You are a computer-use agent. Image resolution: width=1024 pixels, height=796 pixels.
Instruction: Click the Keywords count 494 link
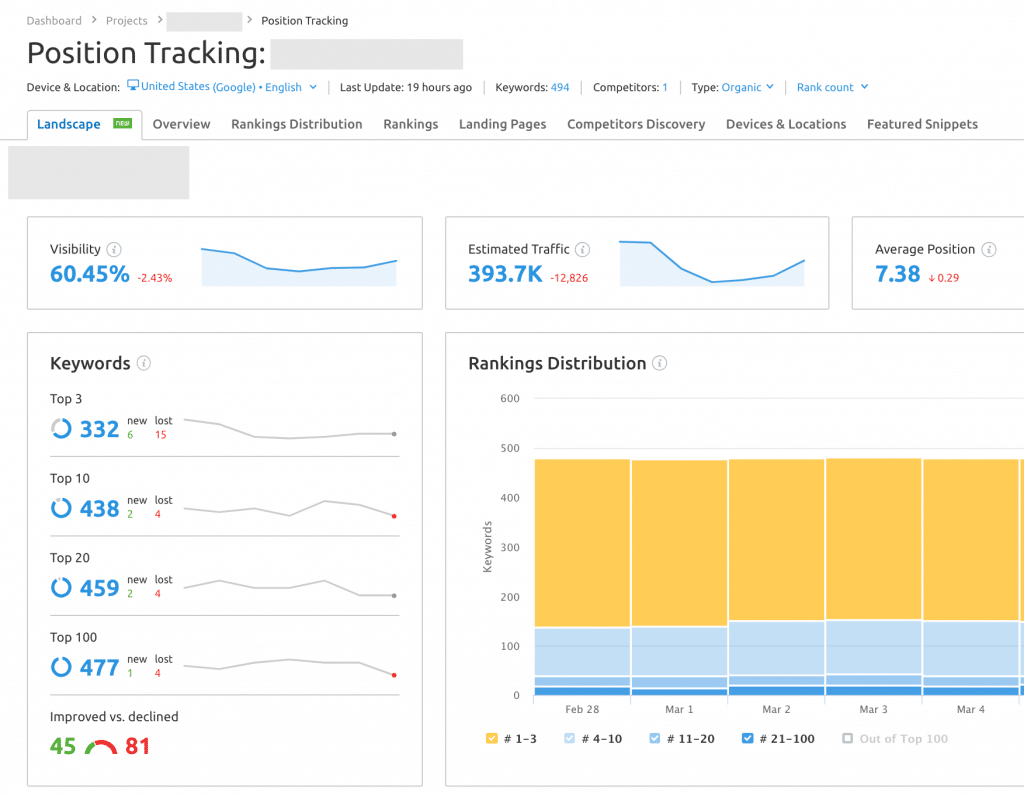(x=560, y=87)
